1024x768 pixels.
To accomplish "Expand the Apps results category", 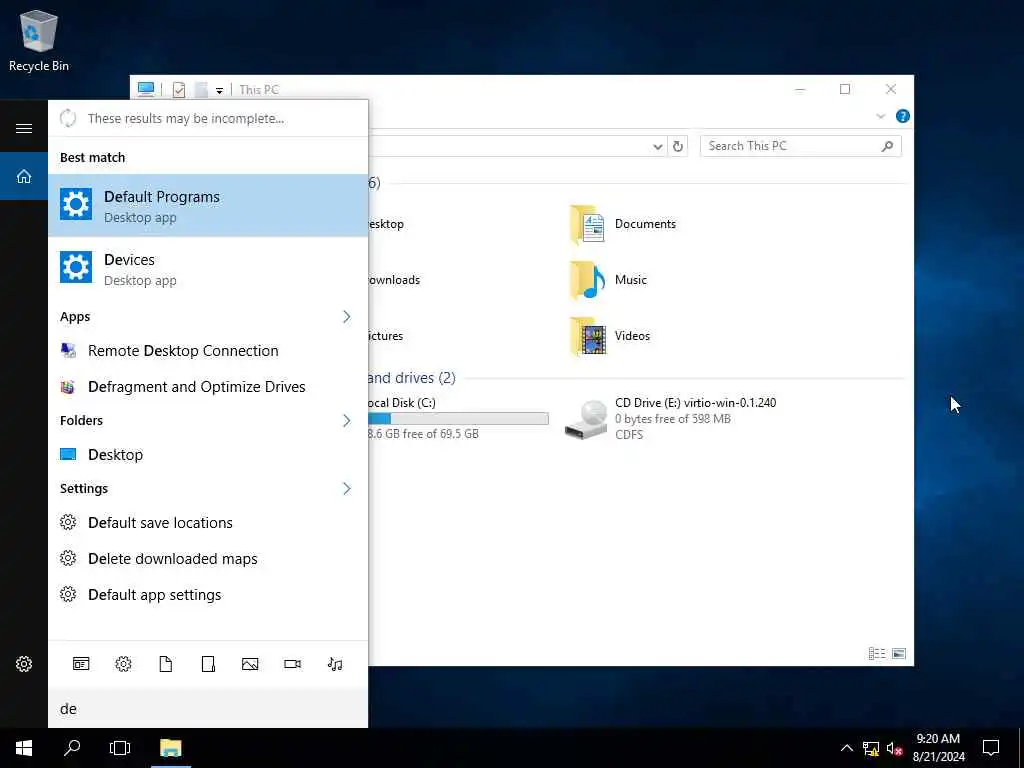I will (x=346, y=317).
